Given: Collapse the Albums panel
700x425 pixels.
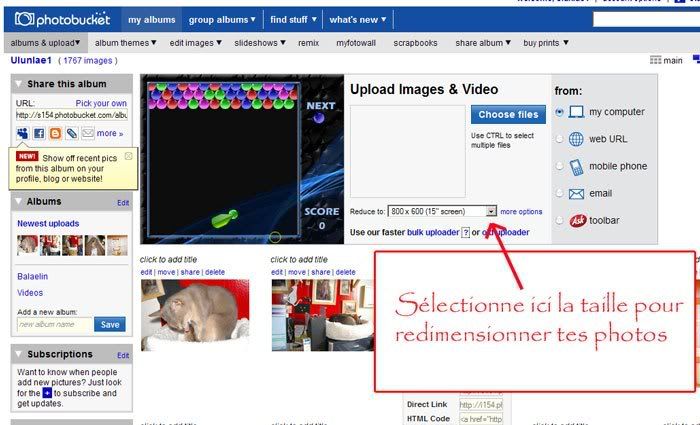Looking at the screenshot, I should [x=18, y=201].
